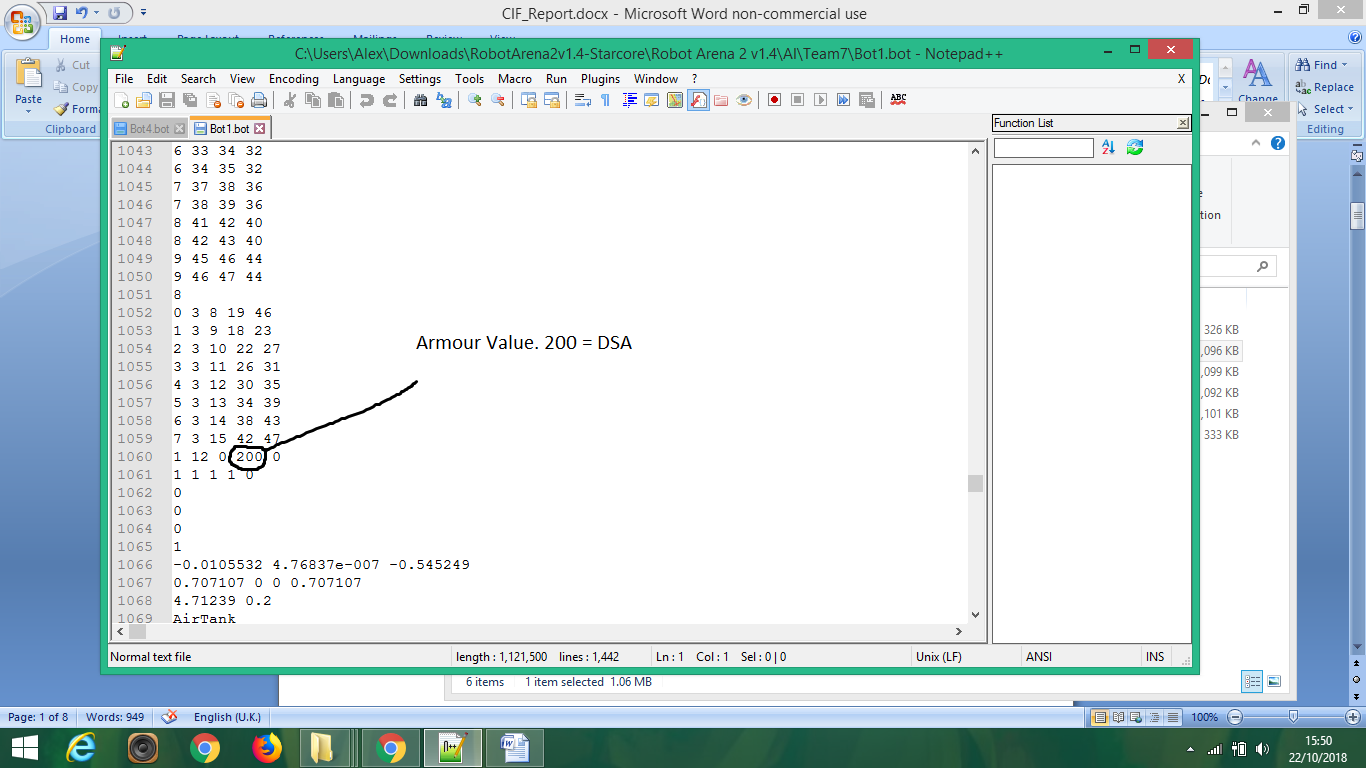Toggle word wrap in Notepad++ toolbar
This screenshot has width=1366, height=768.
(583, 100)
